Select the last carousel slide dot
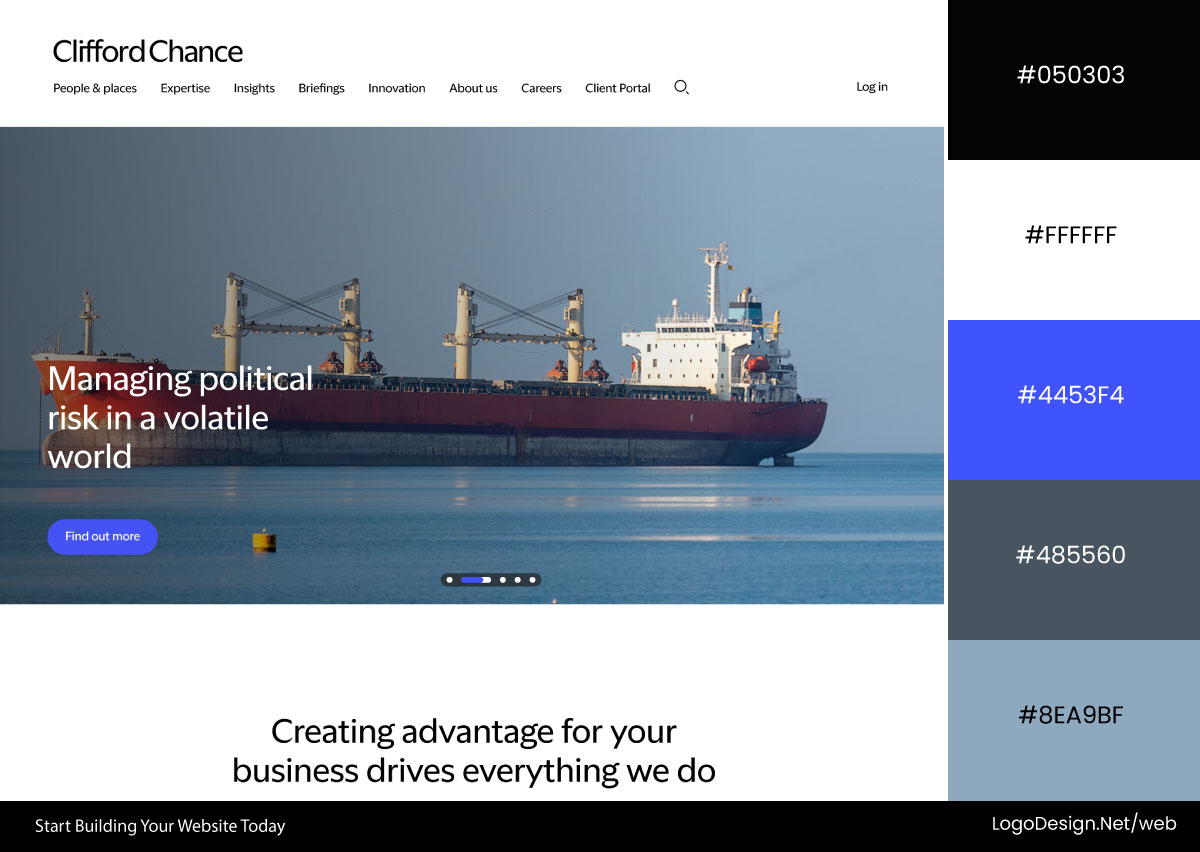This screenshot has height=852, width=1200. pyautogui.click(x=533, y=580)
